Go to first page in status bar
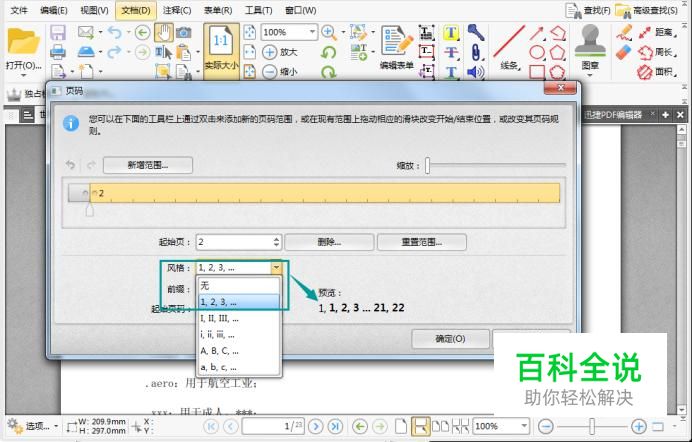The width and height of the screenshot is (692, 442). click(211, 426)
